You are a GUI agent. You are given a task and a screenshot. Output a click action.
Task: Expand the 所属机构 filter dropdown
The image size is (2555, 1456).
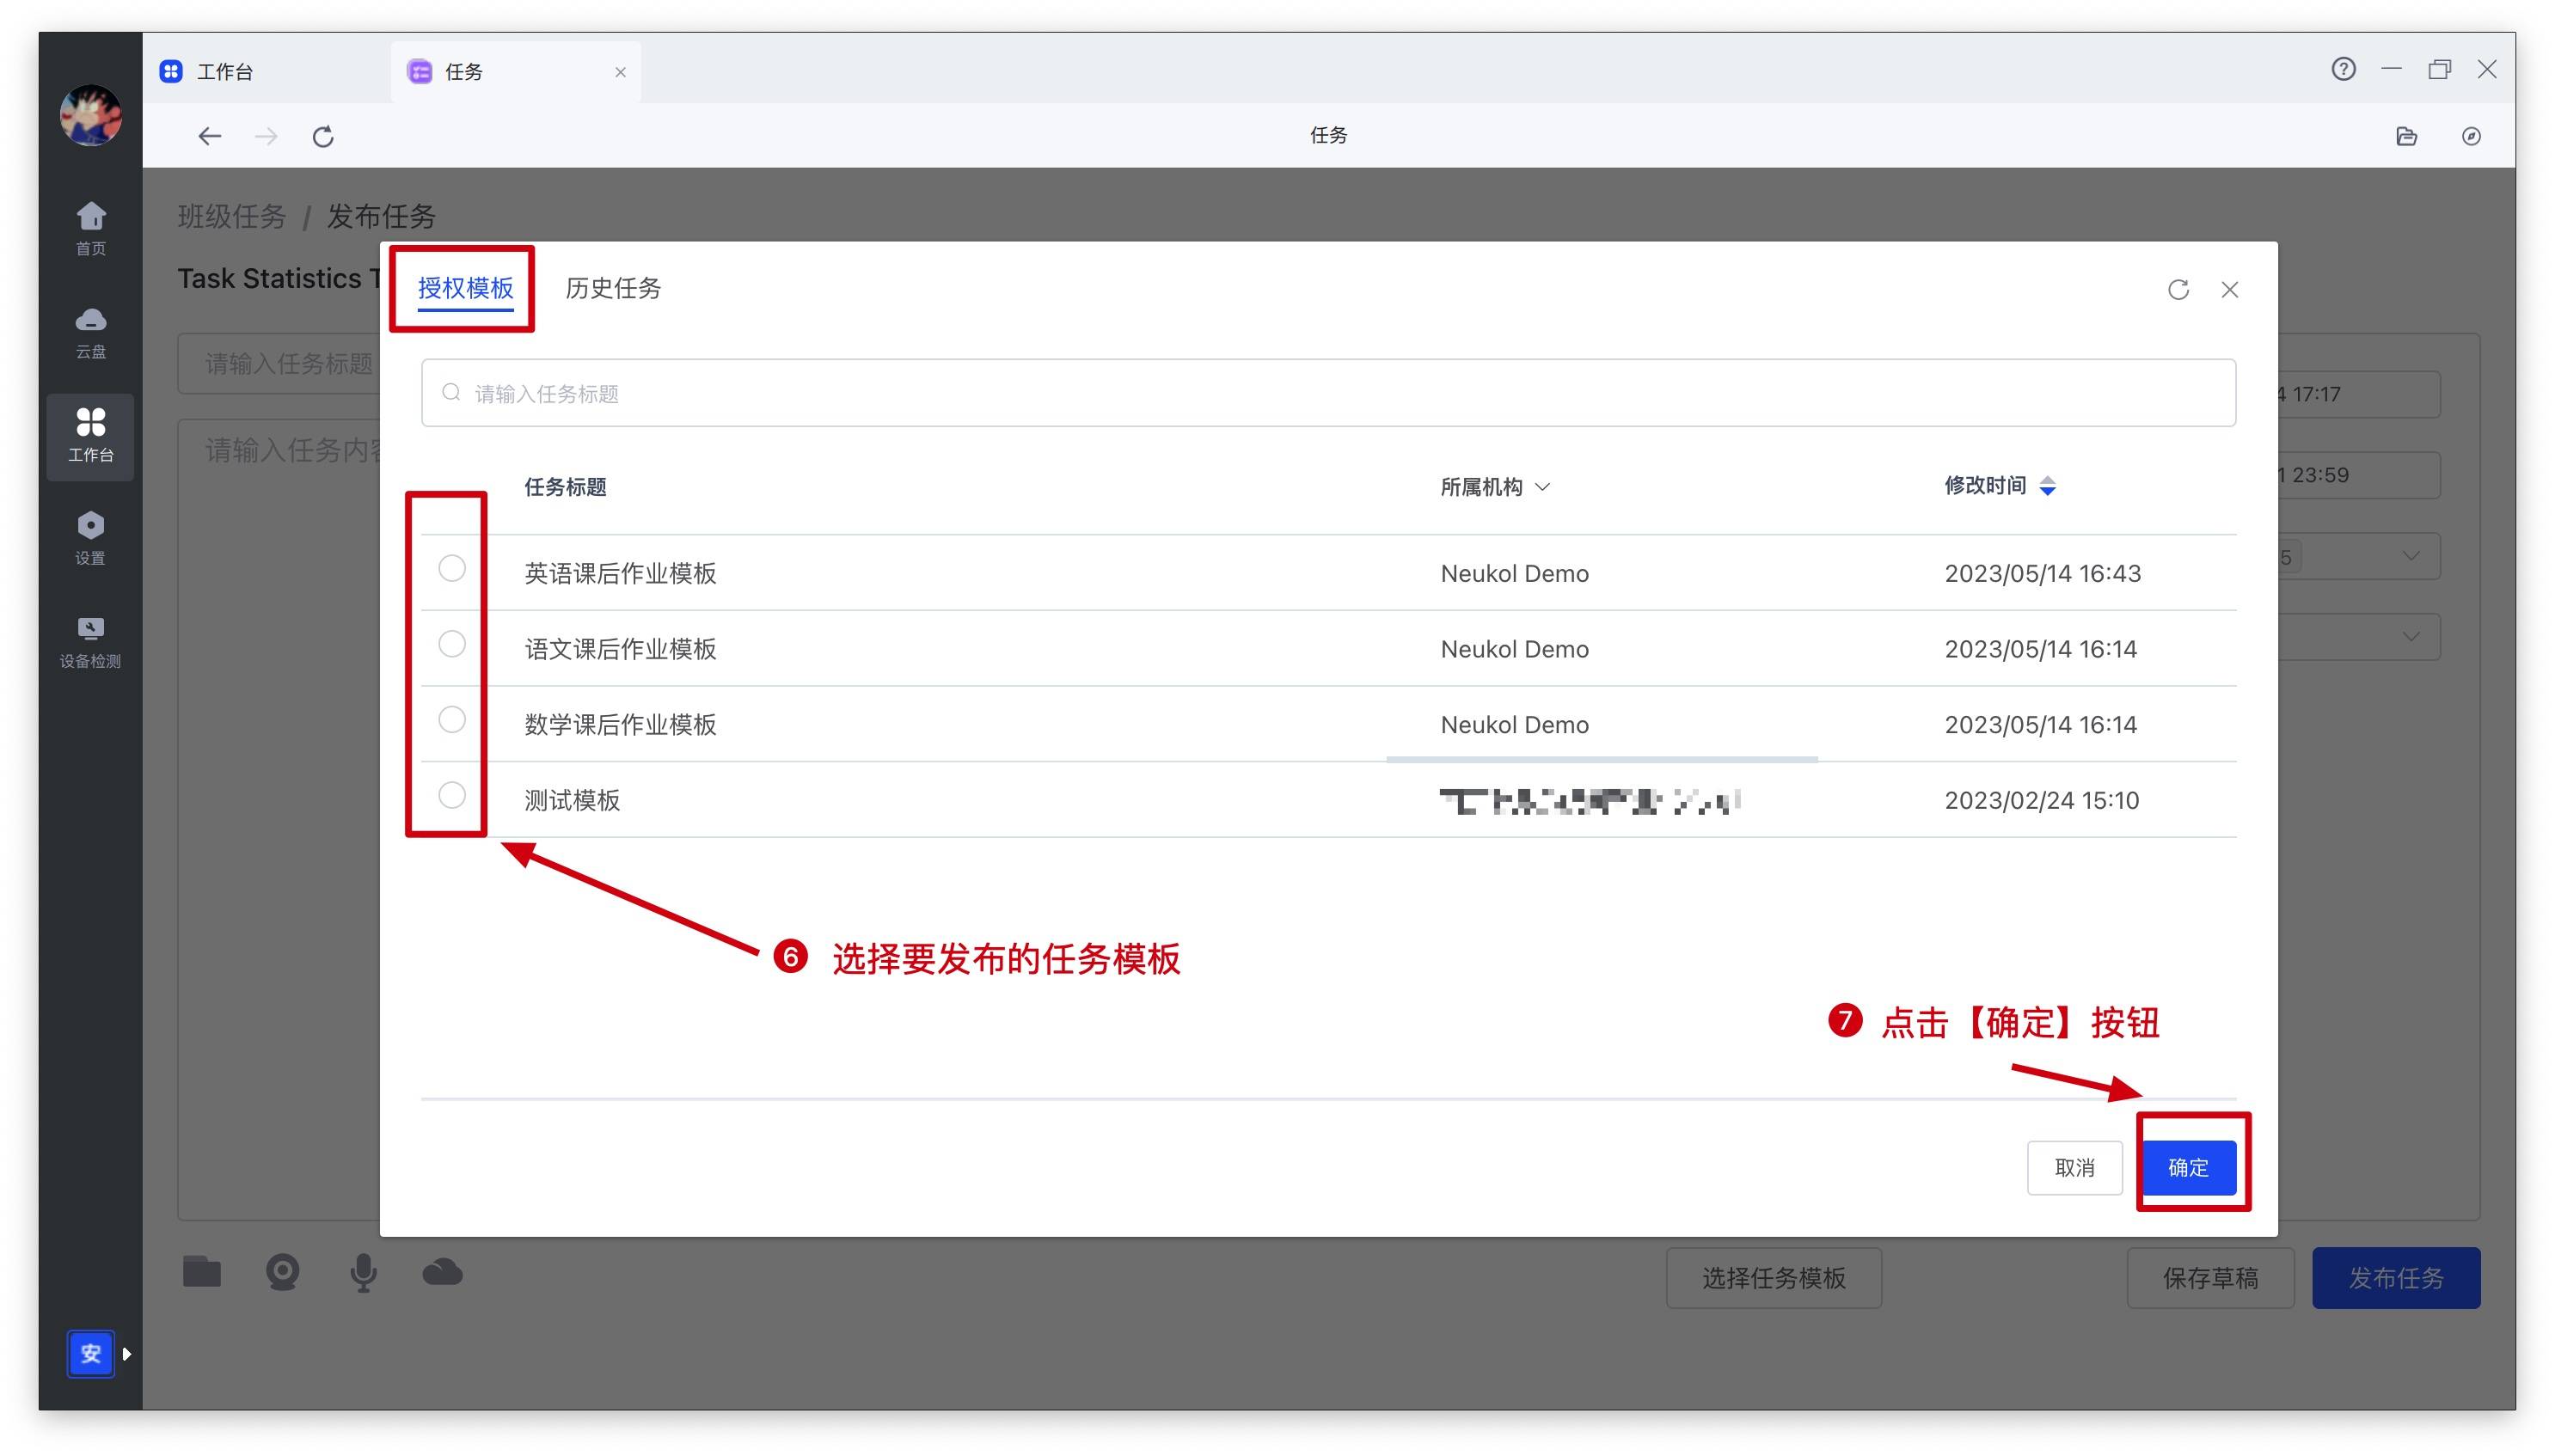1542,487
